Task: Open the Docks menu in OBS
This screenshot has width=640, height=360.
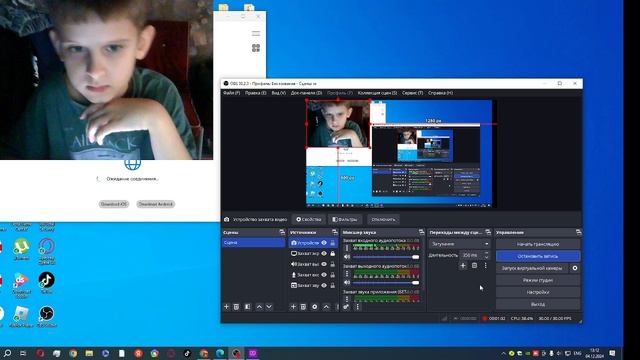Action: tap(306, 93)
